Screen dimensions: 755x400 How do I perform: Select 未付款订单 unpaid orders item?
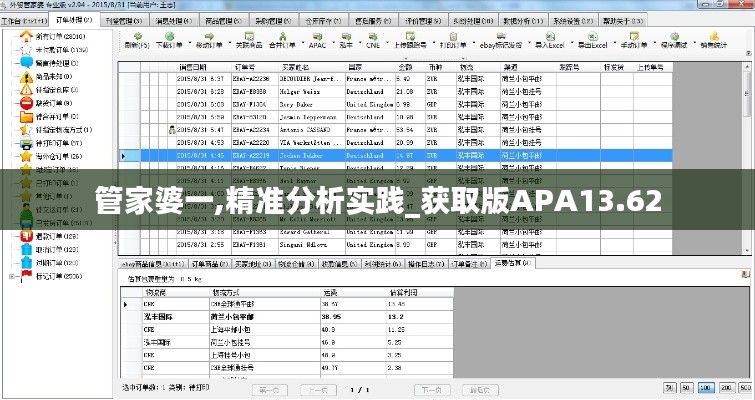[x=54, y=50]
